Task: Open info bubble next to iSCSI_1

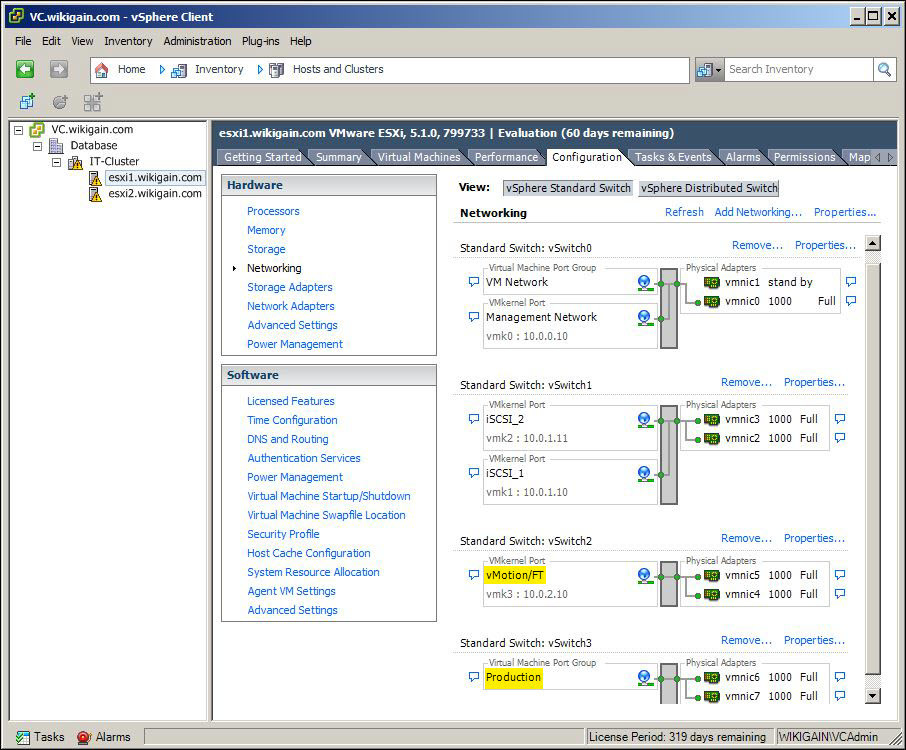Action: pos(474,473)
